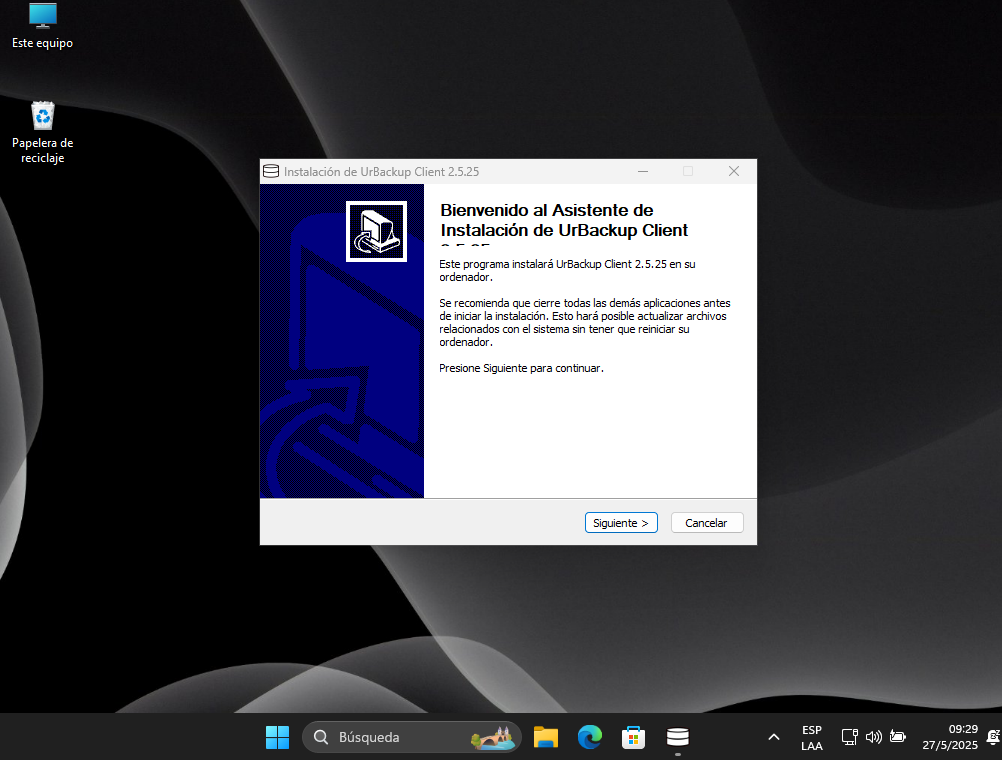Open Microsoft Store from the taskbar
This screenshot has width=1002, height=760.
[x=633, y=737]
